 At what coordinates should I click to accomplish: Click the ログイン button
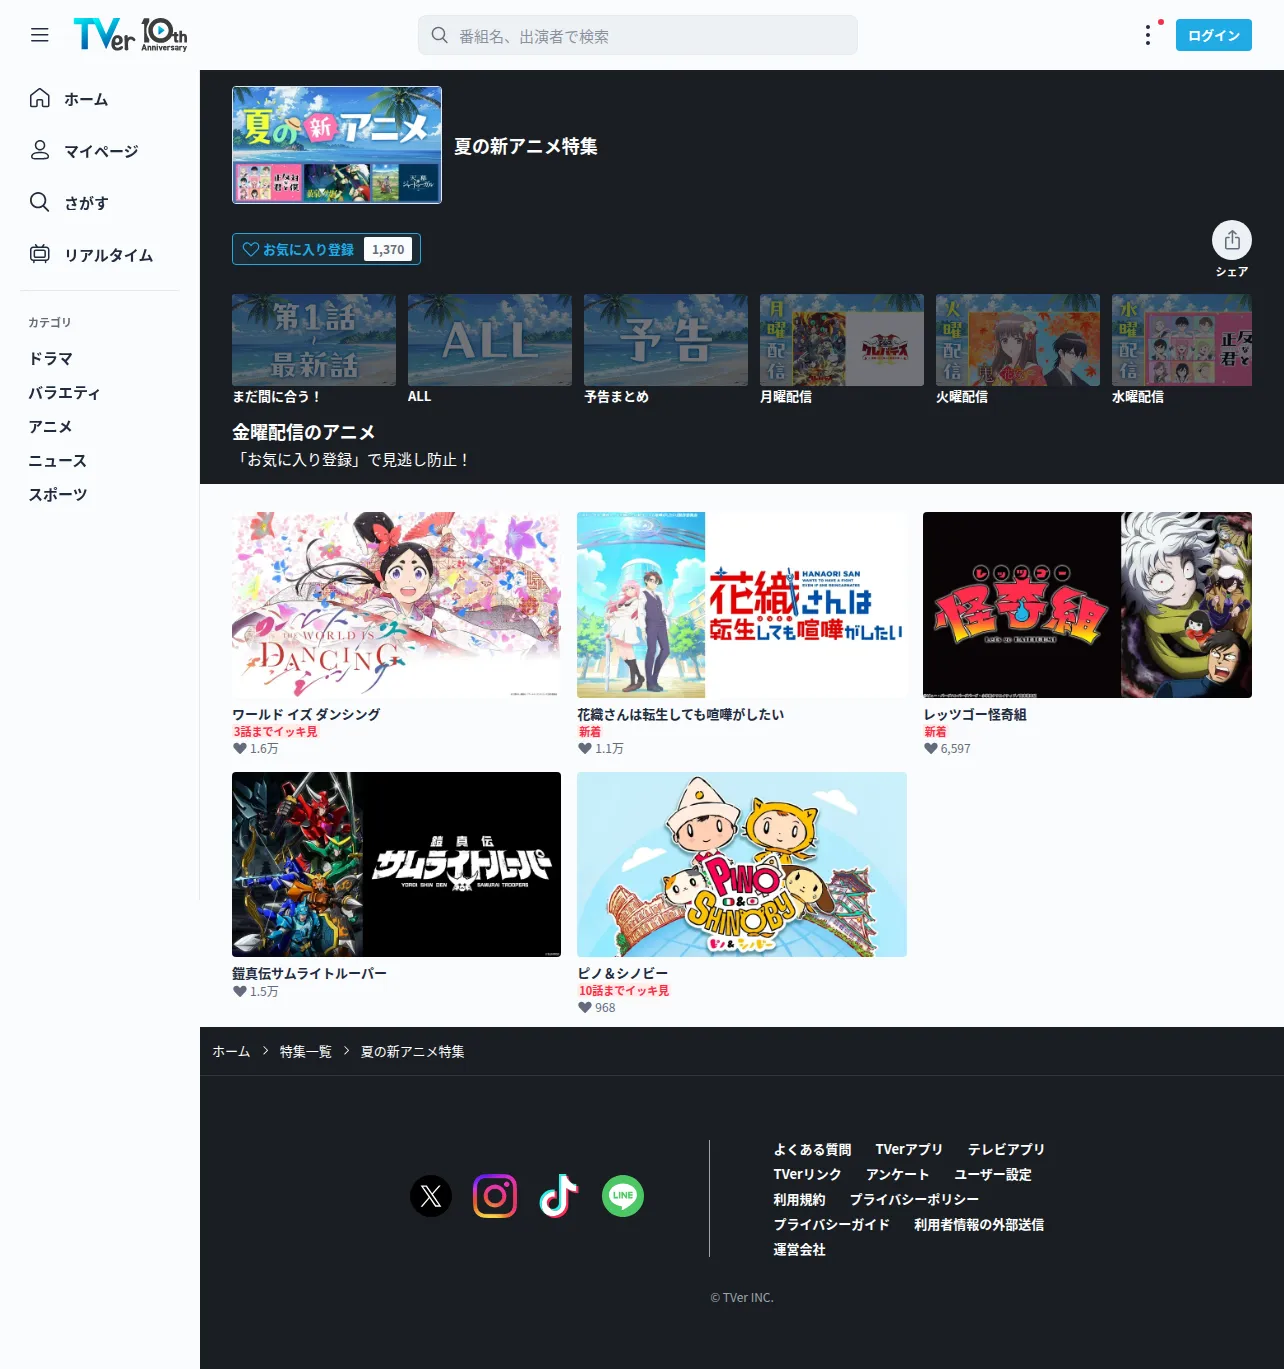(x=1214, y=35)
